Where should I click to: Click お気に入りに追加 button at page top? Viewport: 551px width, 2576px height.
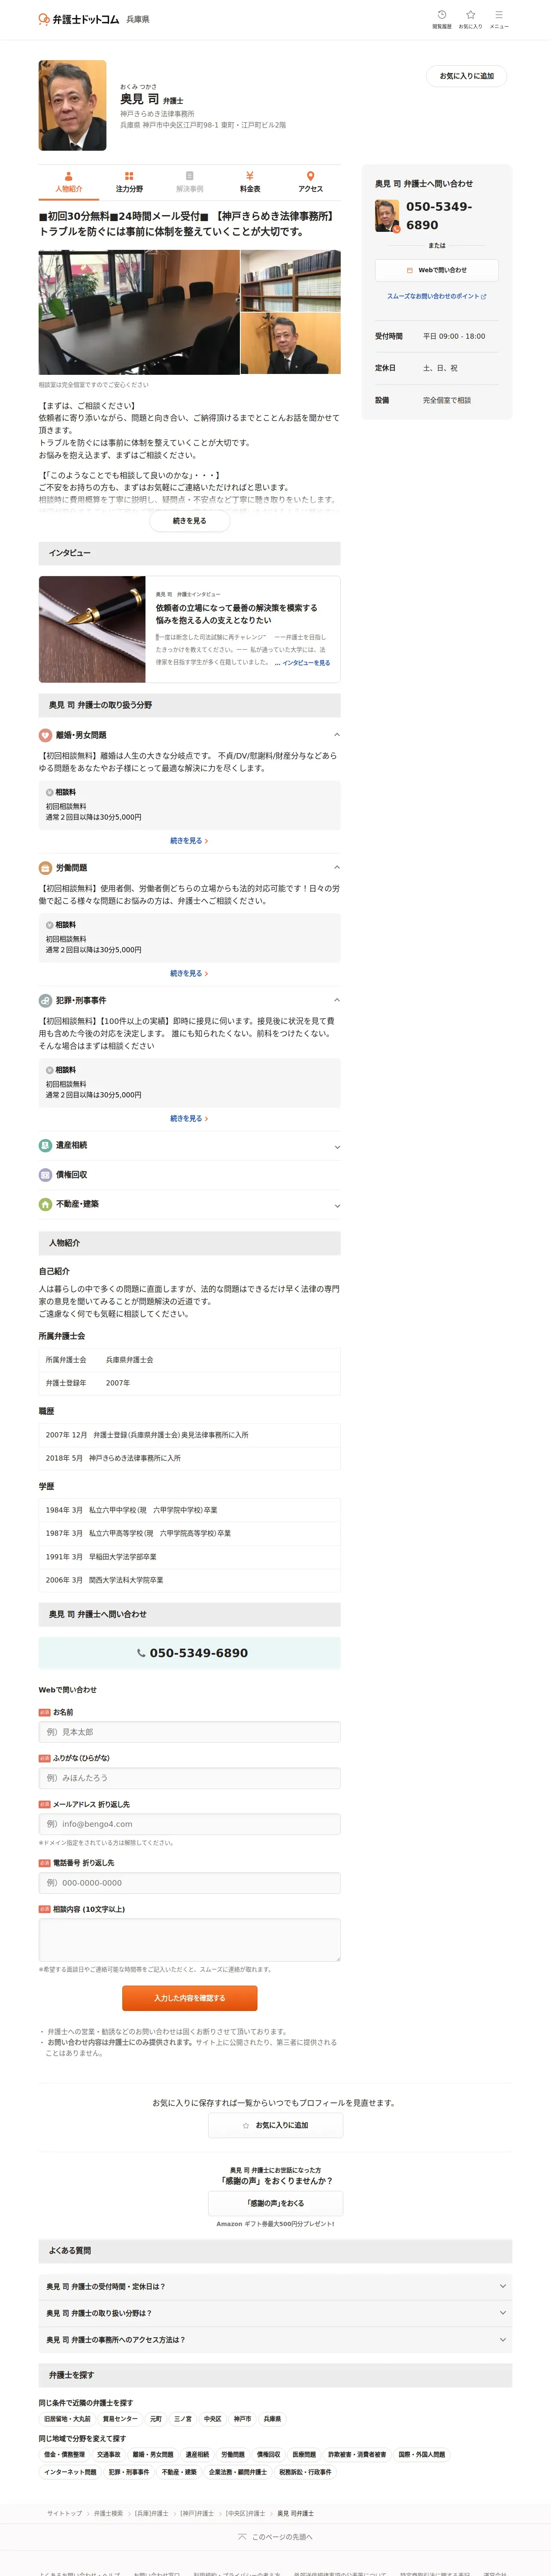pos(466,76)
